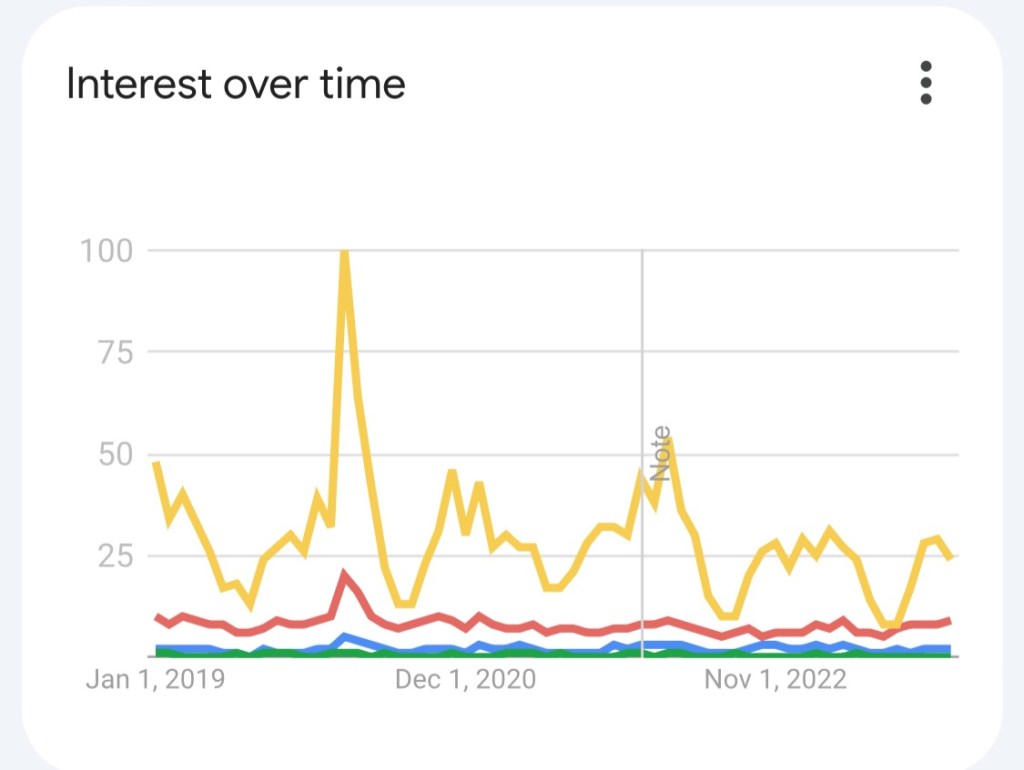This screenshot has width=1024, height=770.
Task: Click the vertical "Note" marker label
Action: (x=661, y=453)
